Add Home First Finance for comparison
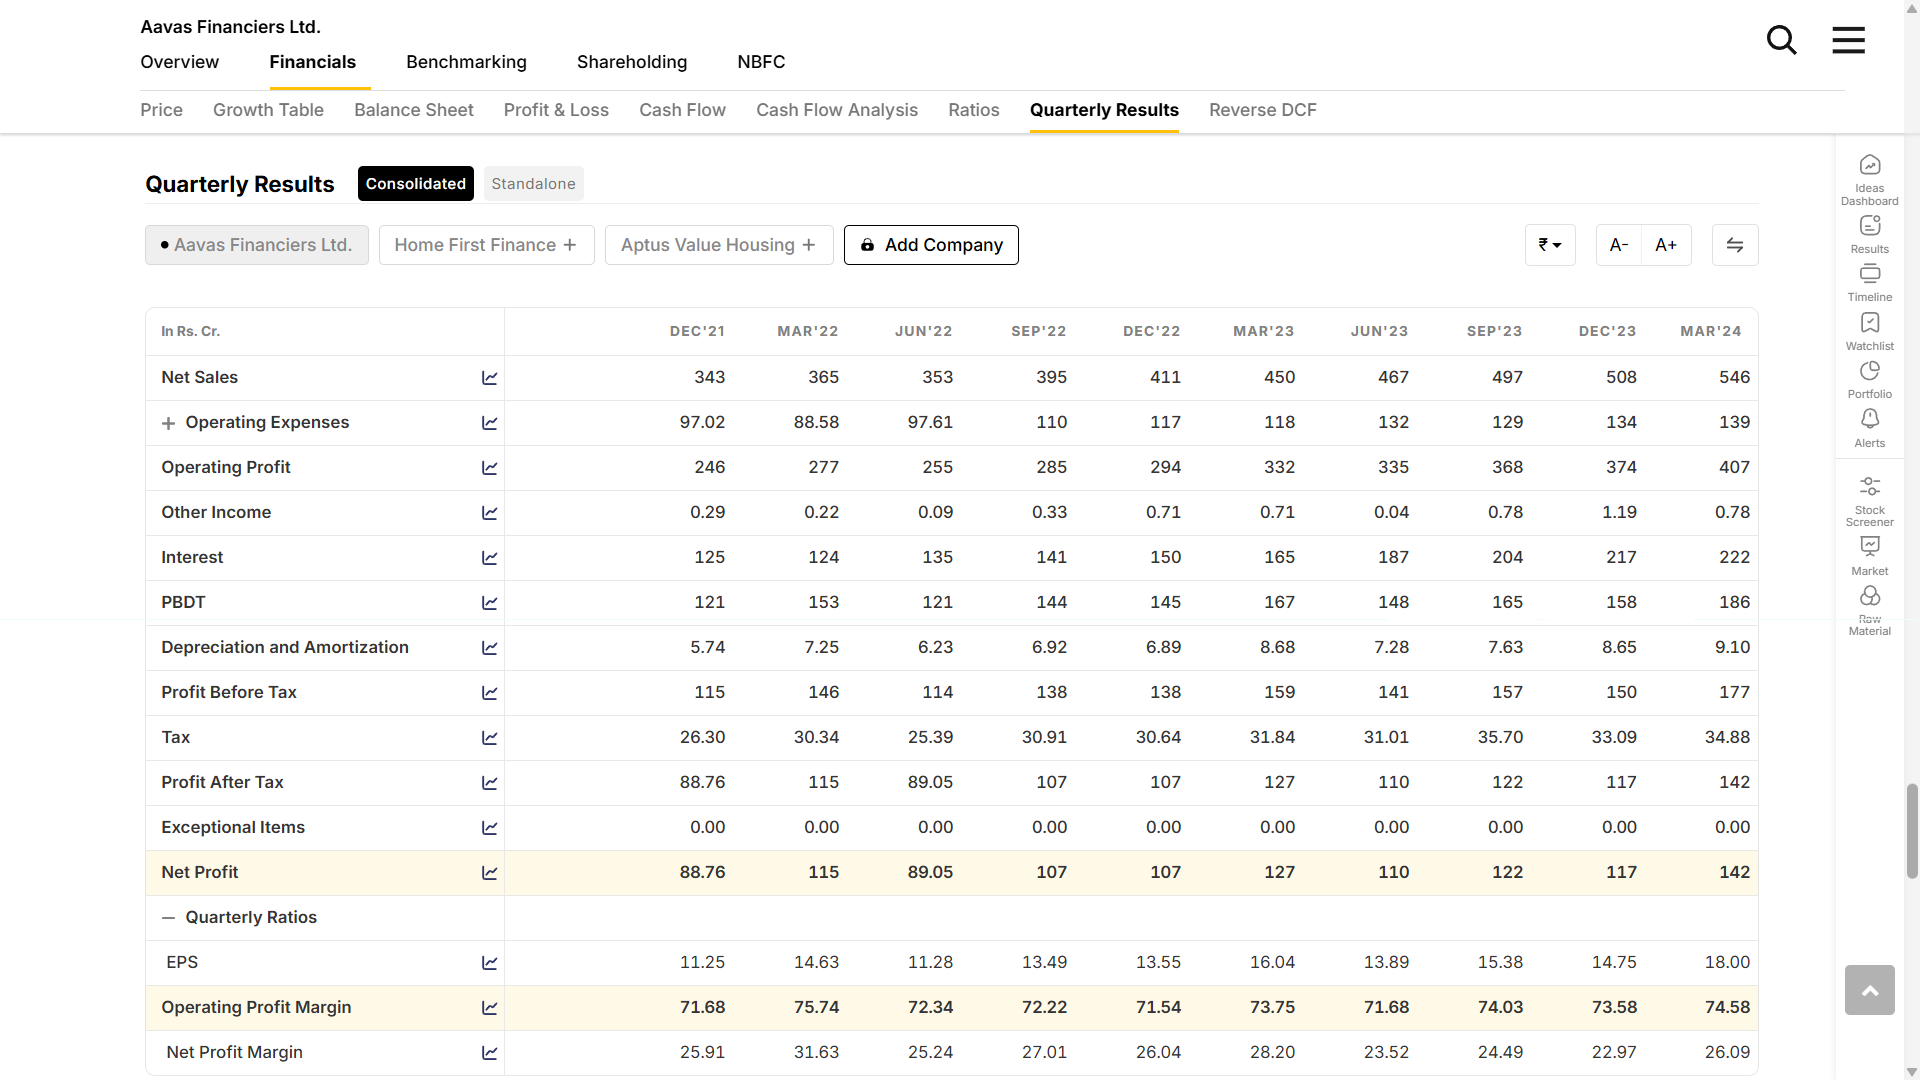The height and width of the screenshot is (1080, 1920). click(x=486, y=245)
